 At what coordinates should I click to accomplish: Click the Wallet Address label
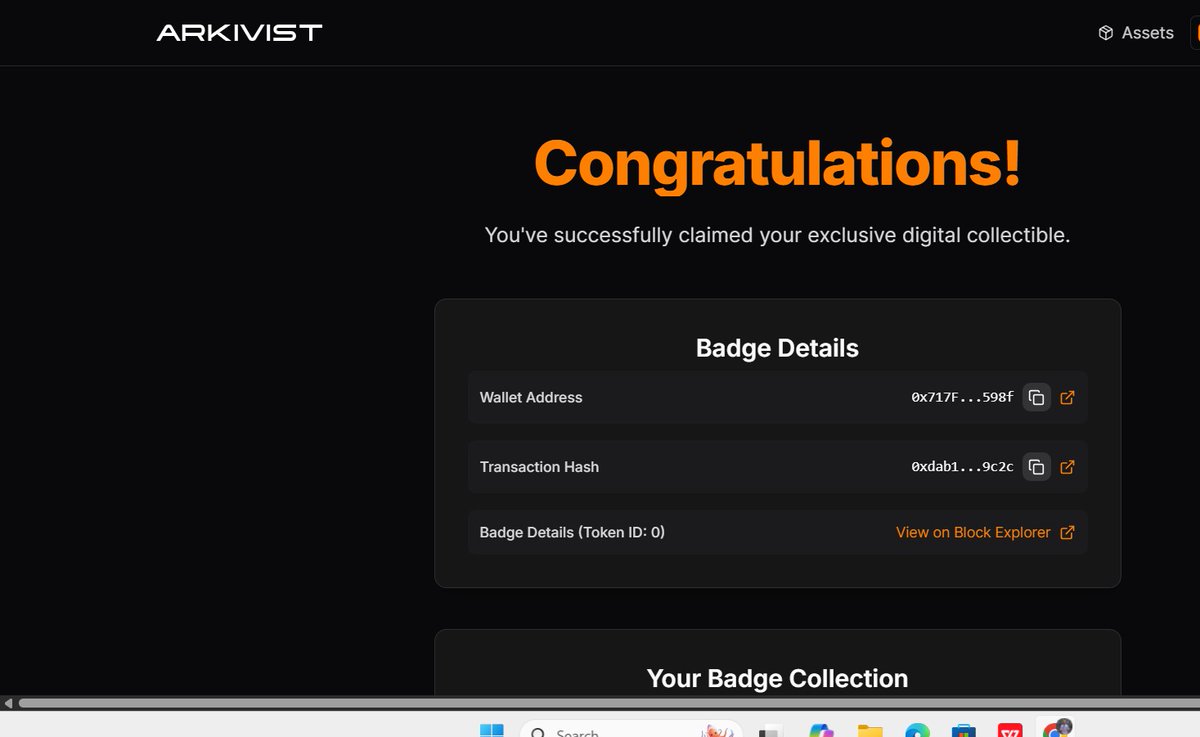pos(531,397)
